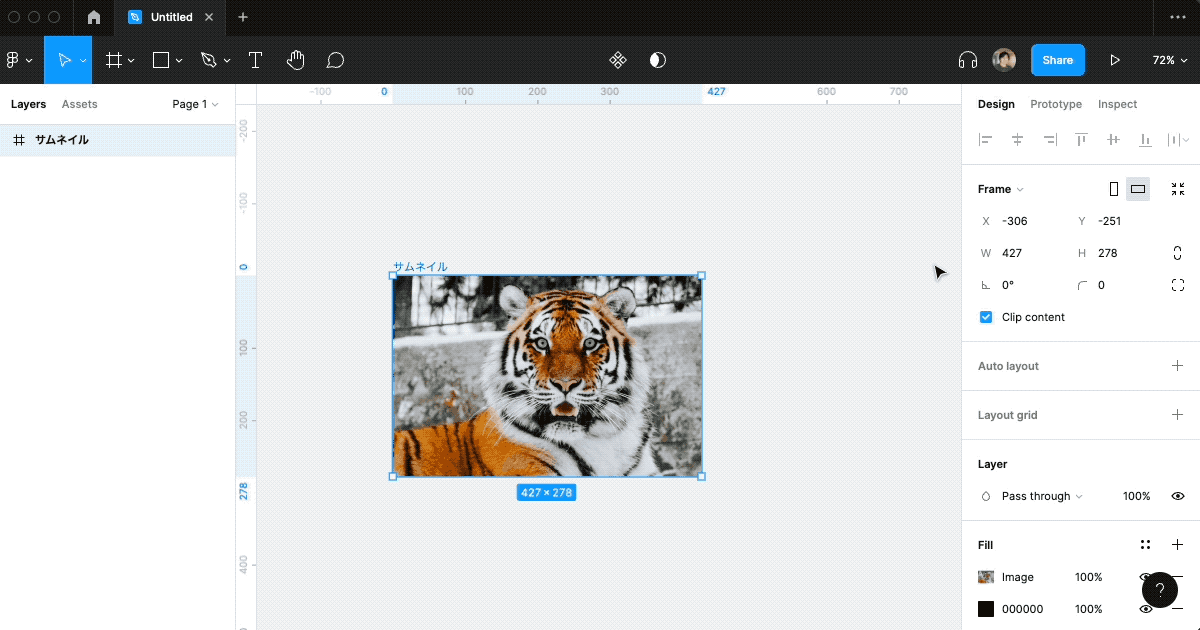
Task: Open Frame tools dropdown arrow
Action: 132,61
